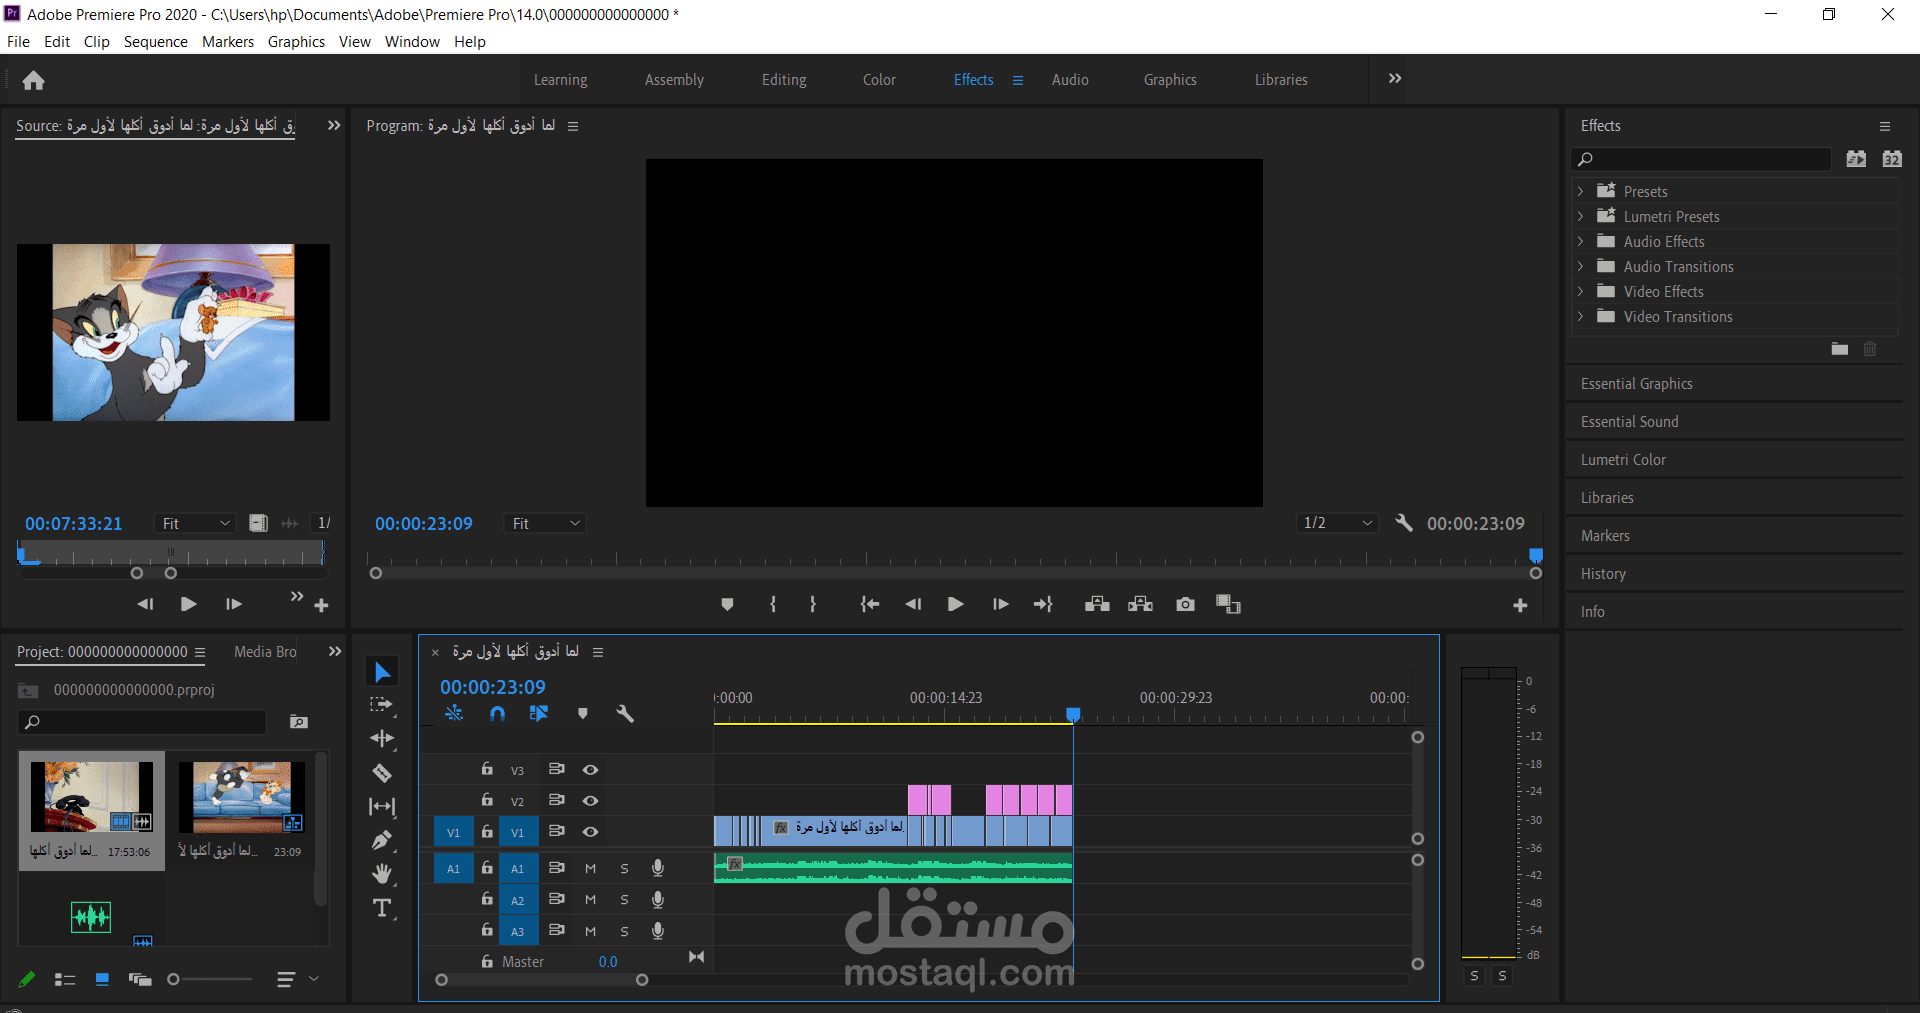Image resolution: width=1920 pixels, height=1013 pixels.
Task: Toggle V3 track output eye
Action: pyautogui.click(x=591, y=770)
